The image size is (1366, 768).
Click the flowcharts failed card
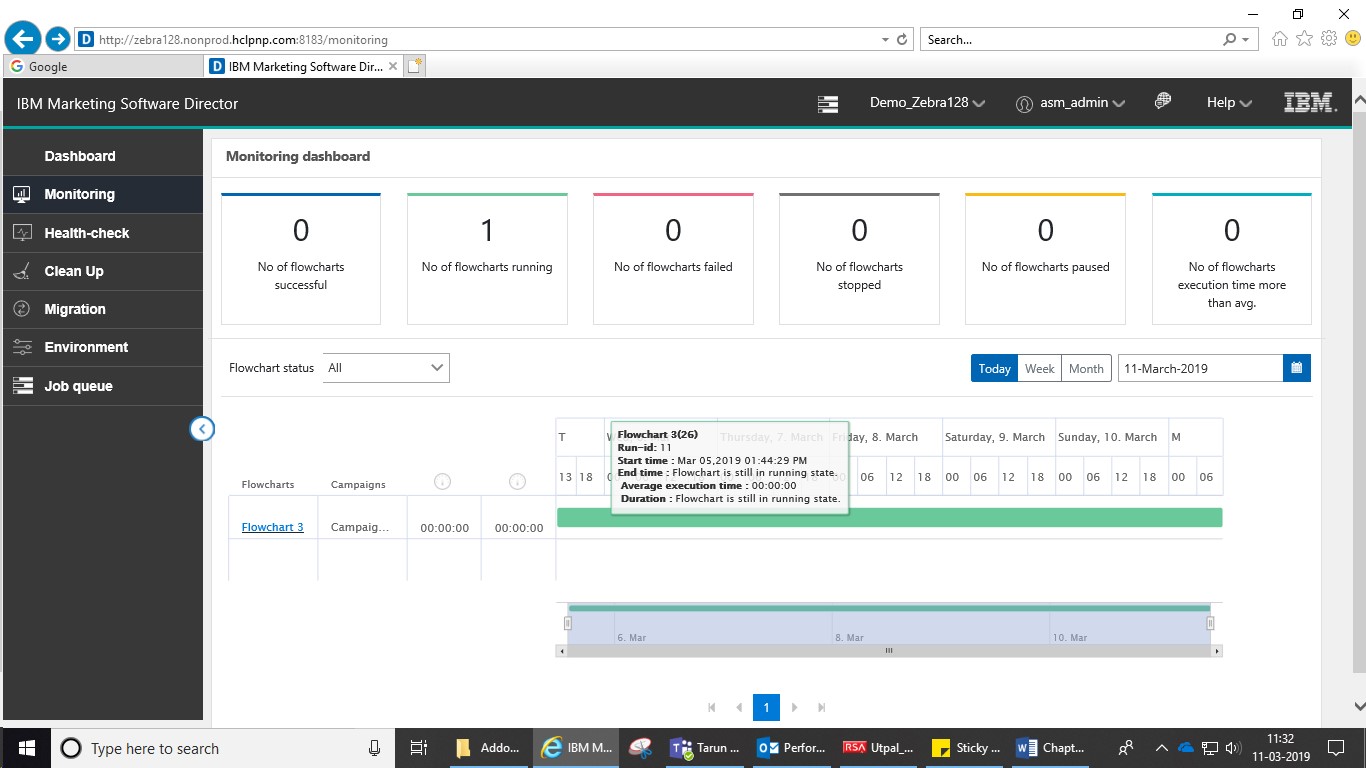673,259
